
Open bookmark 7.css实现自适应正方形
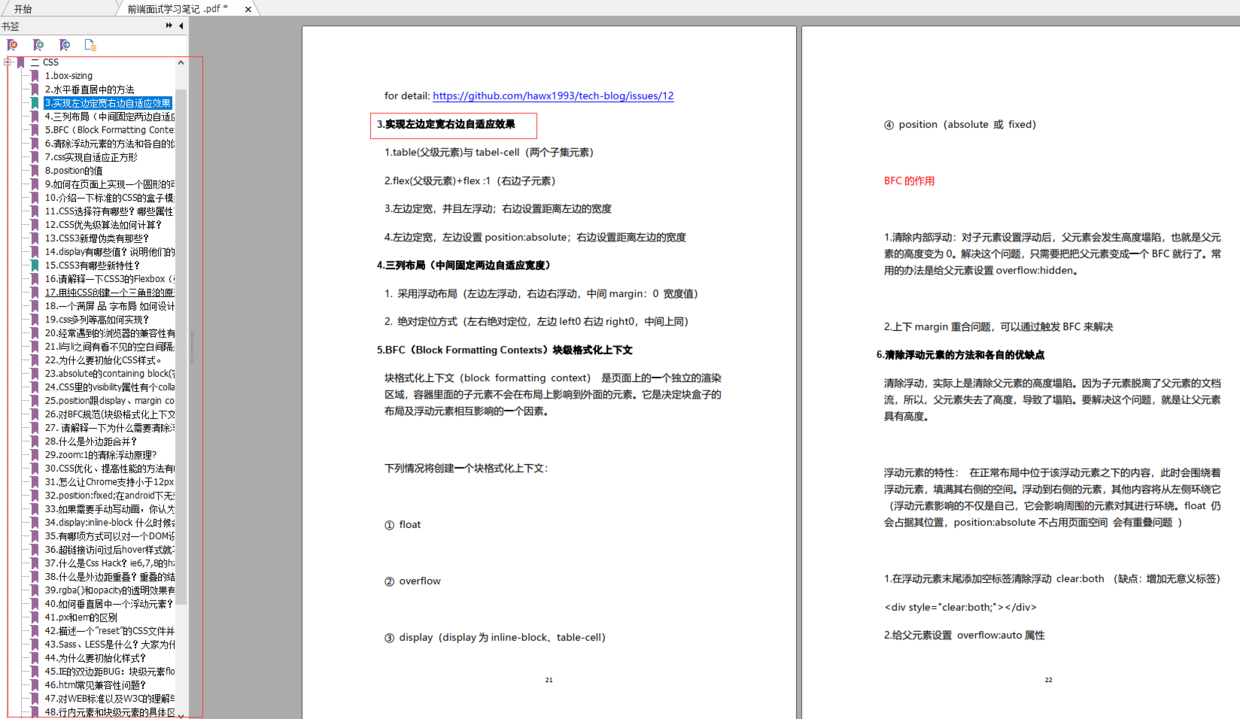coord(91,157)
